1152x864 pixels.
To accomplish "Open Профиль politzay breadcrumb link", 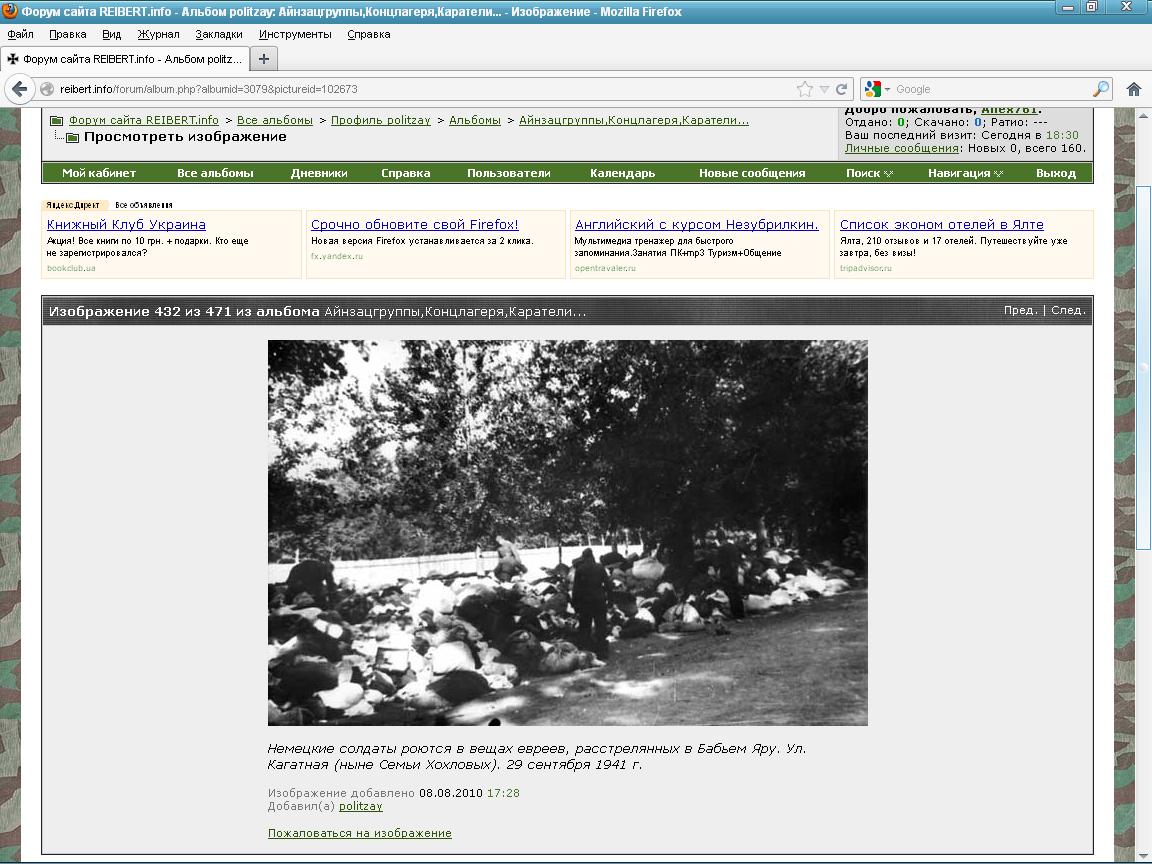I will click(x=381, y=120).
